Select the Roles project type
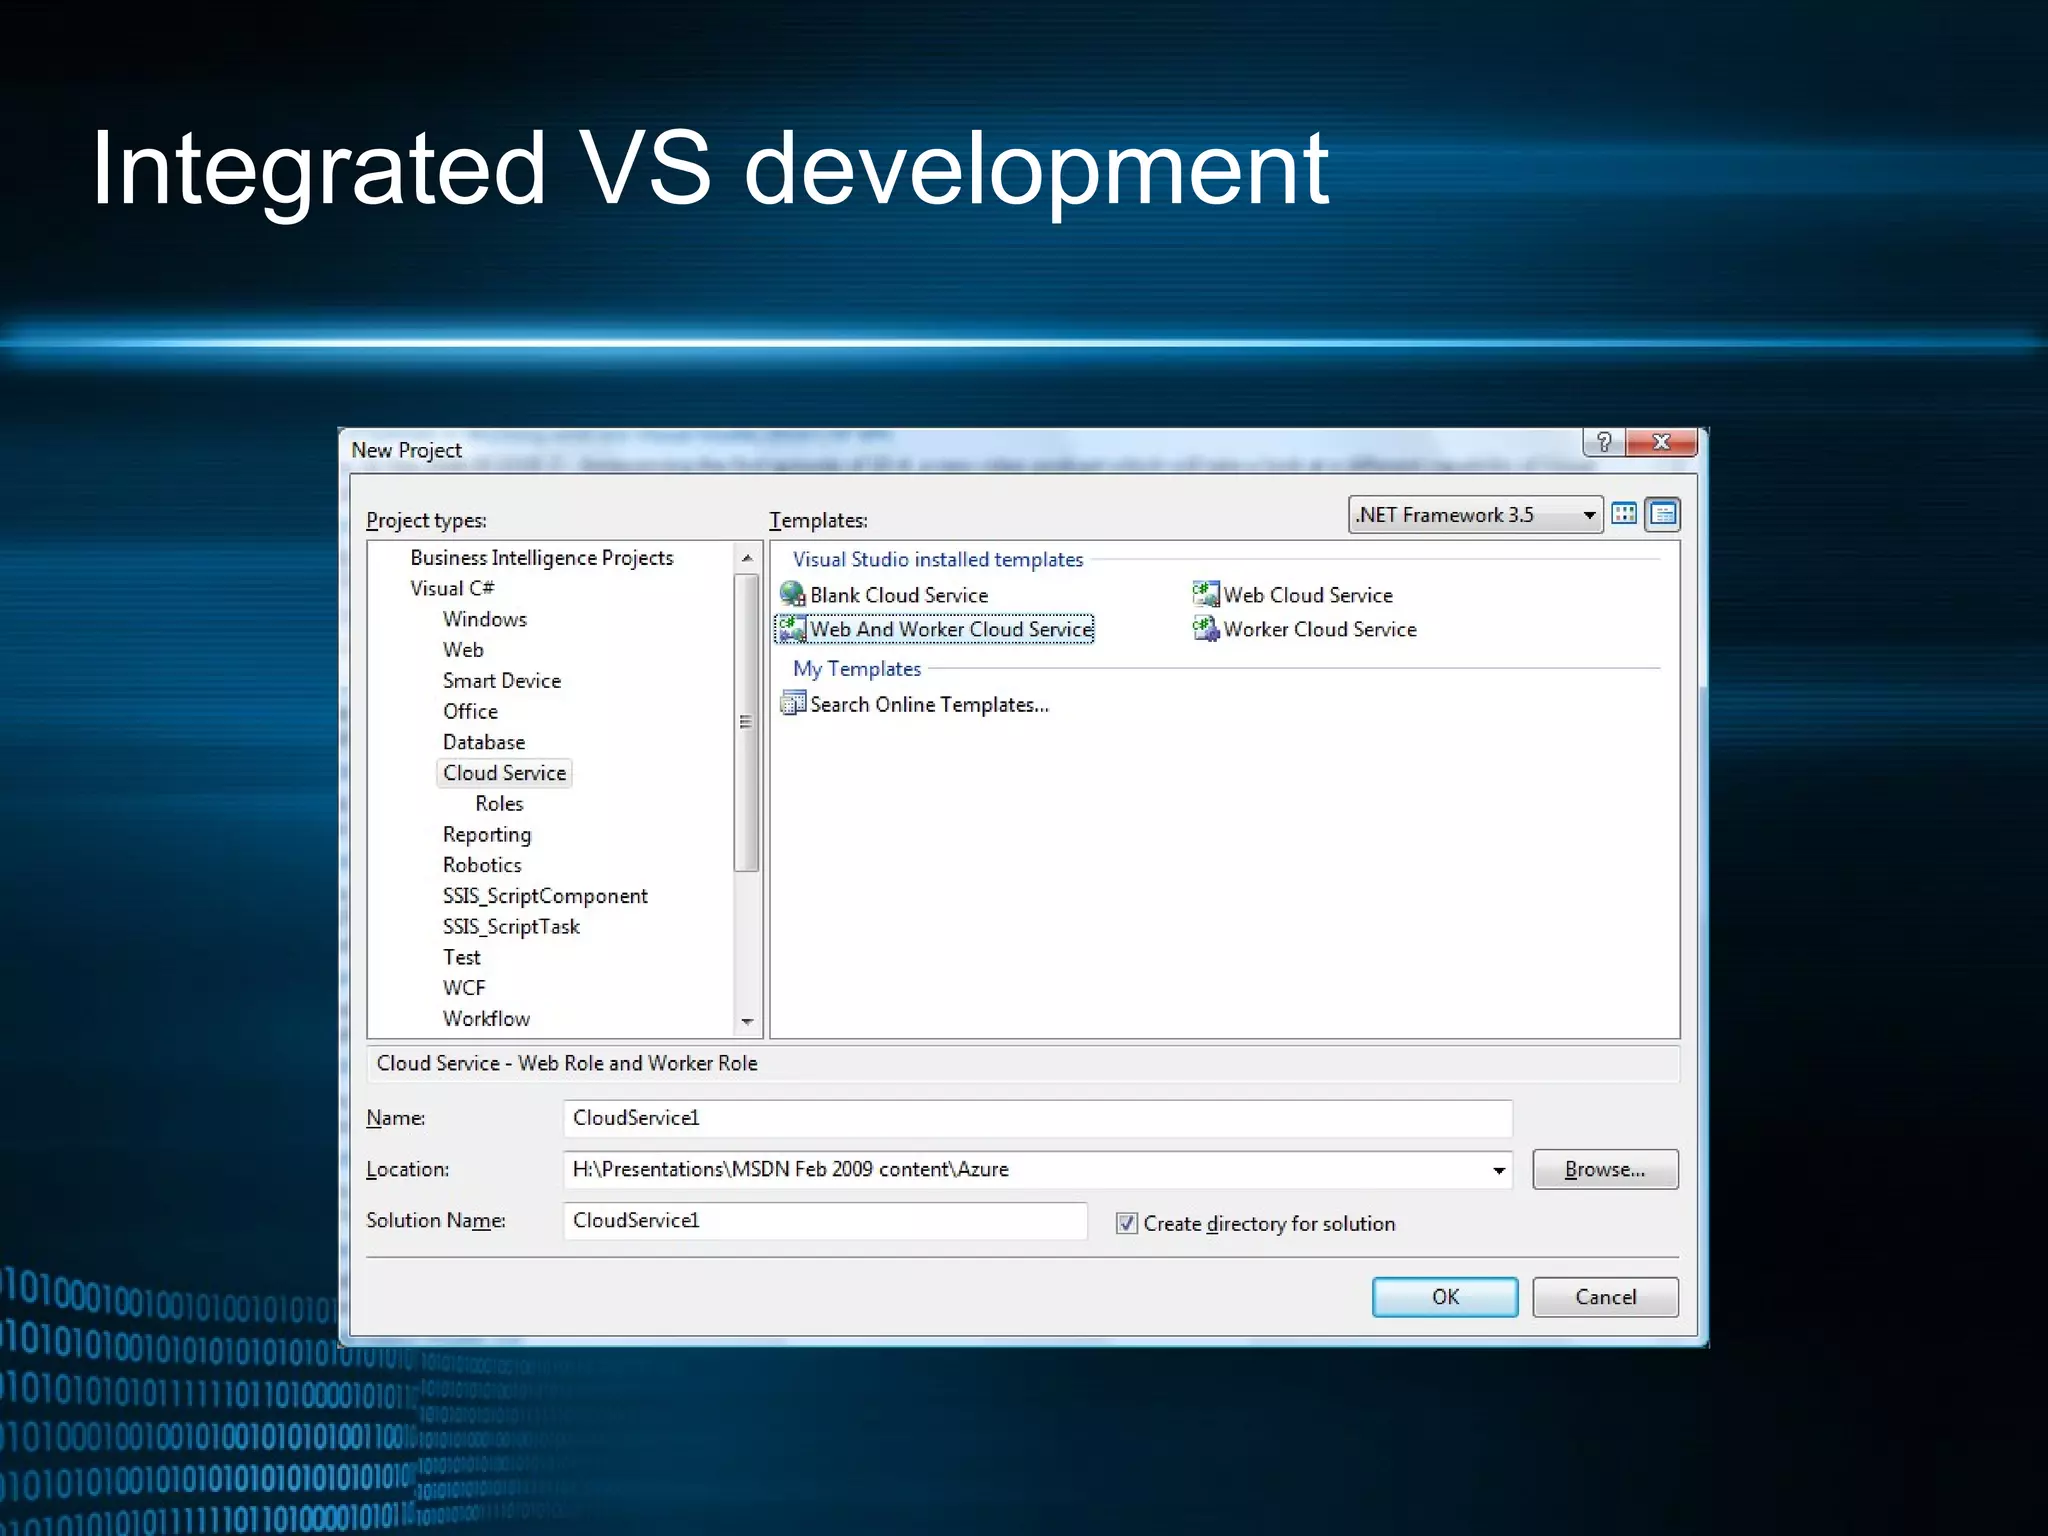2048x1536 pixels. [x=499, y=804]
